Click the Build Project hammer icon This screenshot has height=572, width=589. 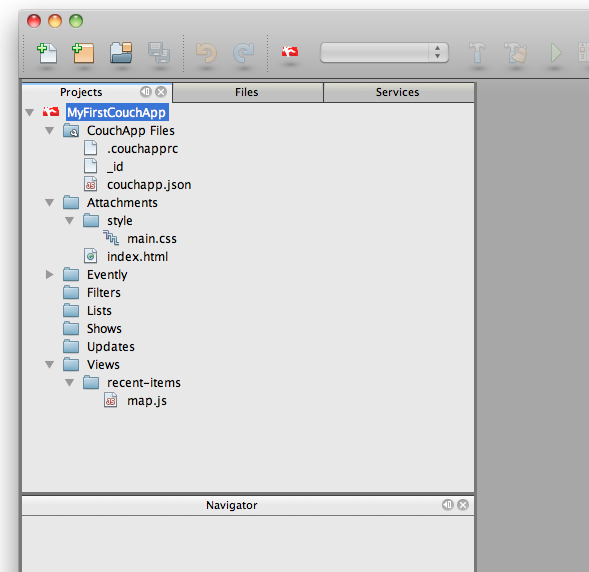coord(477,52)
